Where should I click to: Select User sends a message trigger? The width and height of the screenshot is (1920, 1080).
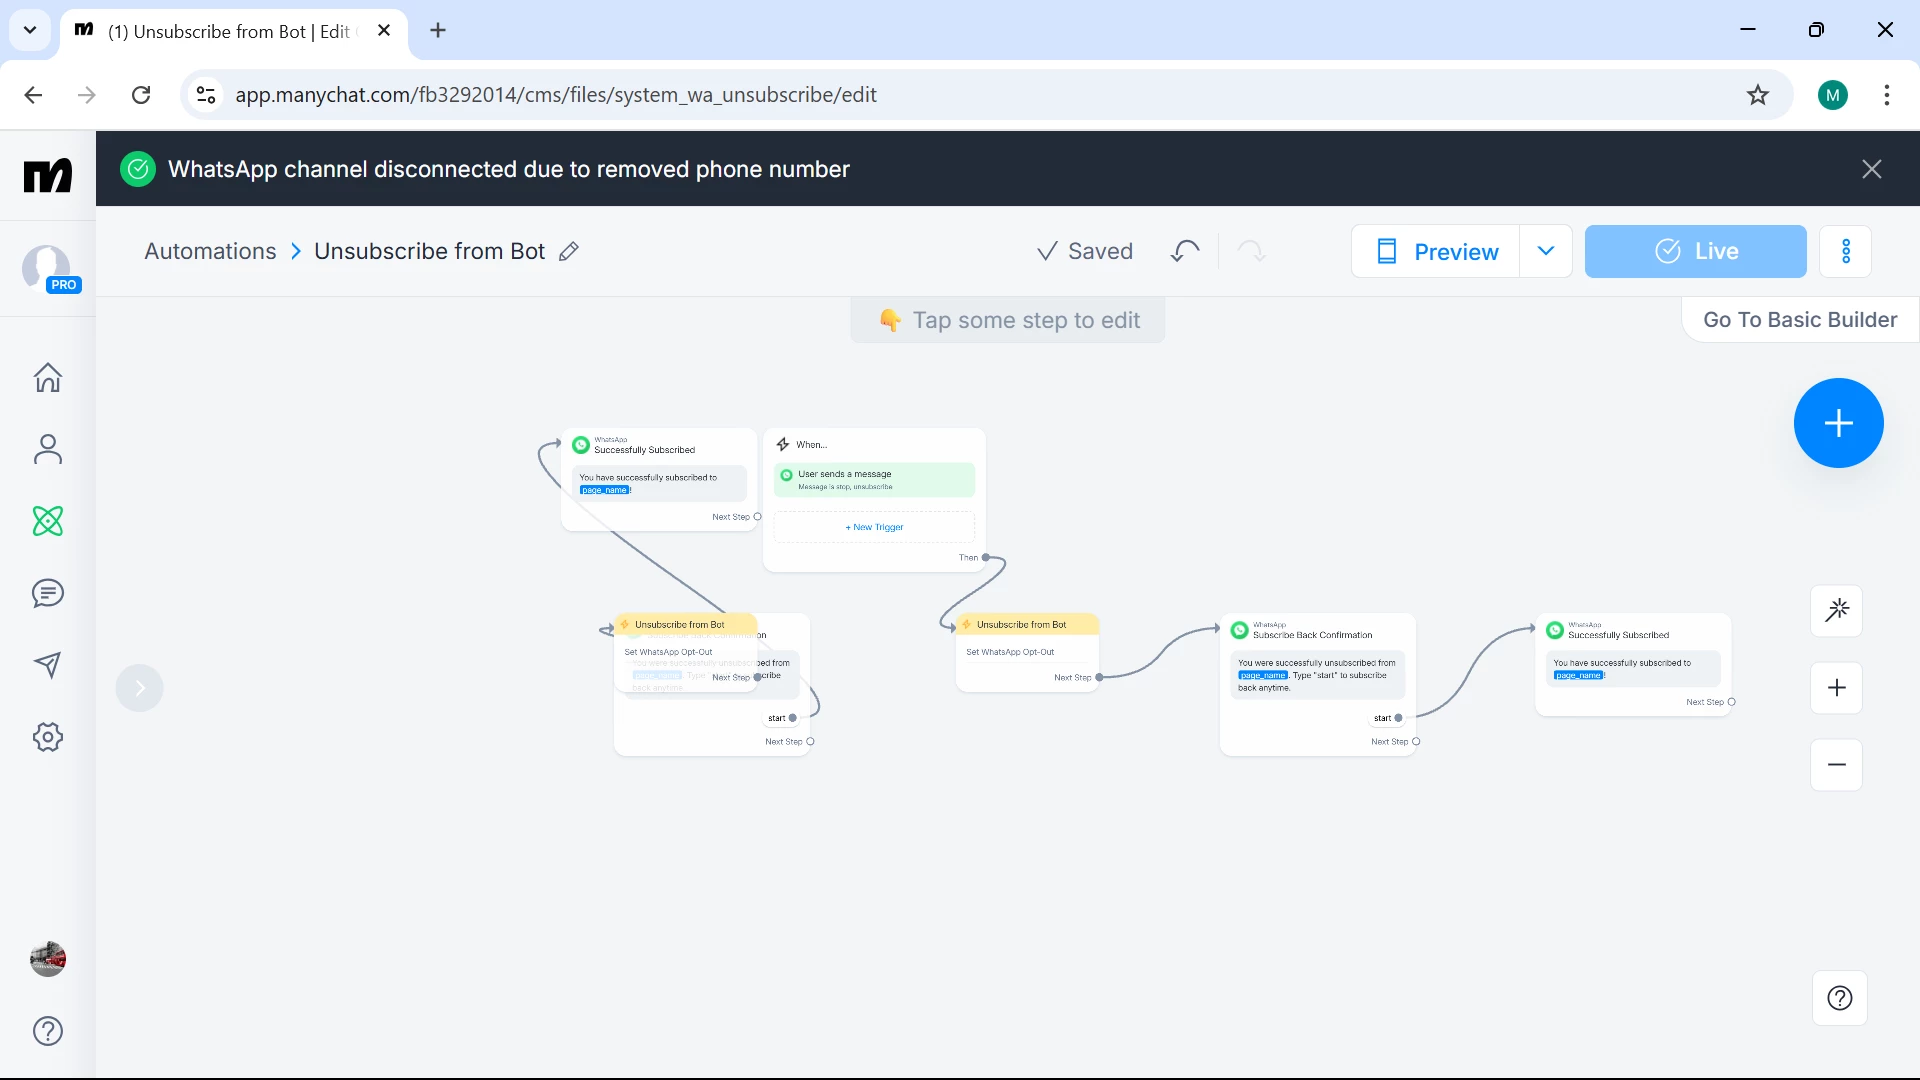pos(874,480)
